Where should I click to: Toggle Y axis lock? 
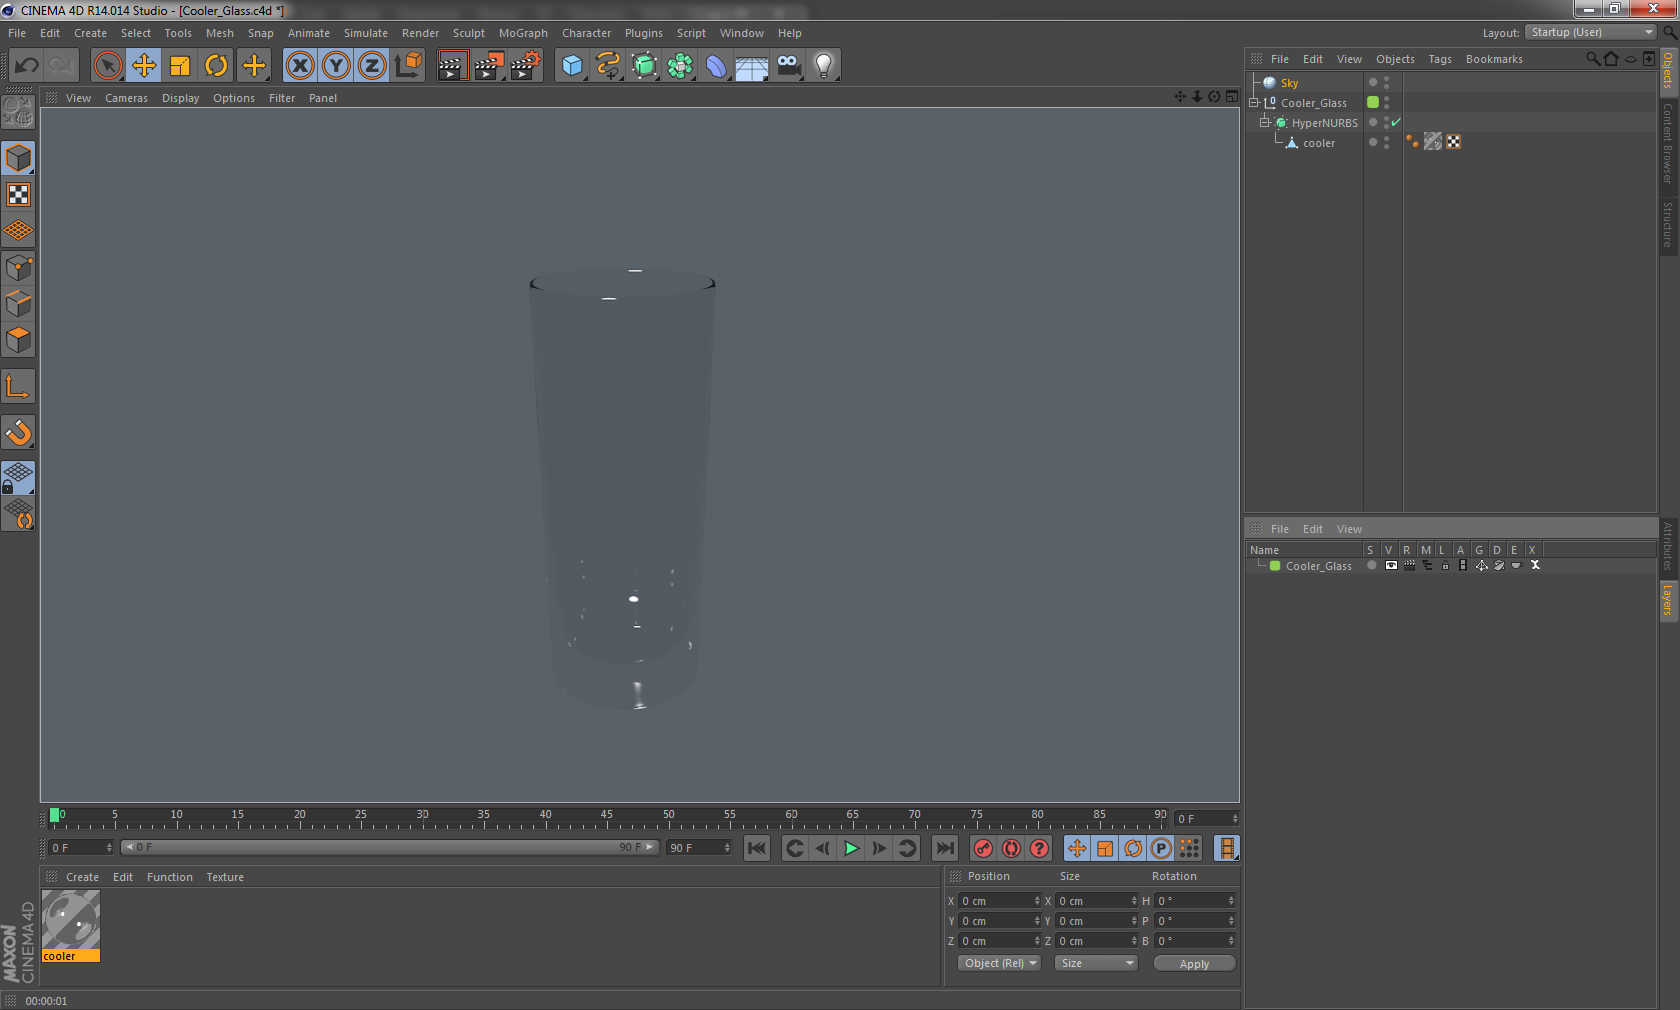[x=336, y=66]
